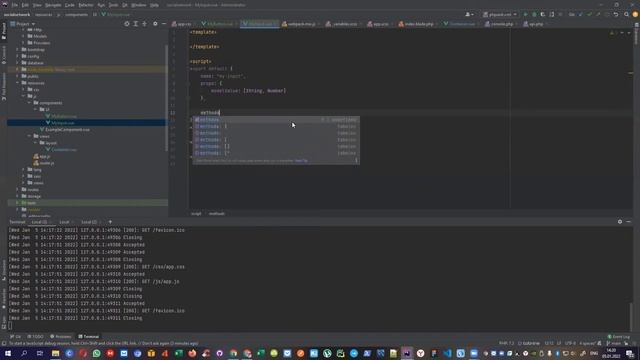Switch to the app.css editor tab
640x360 pixels.
click(x=182, y=24)
